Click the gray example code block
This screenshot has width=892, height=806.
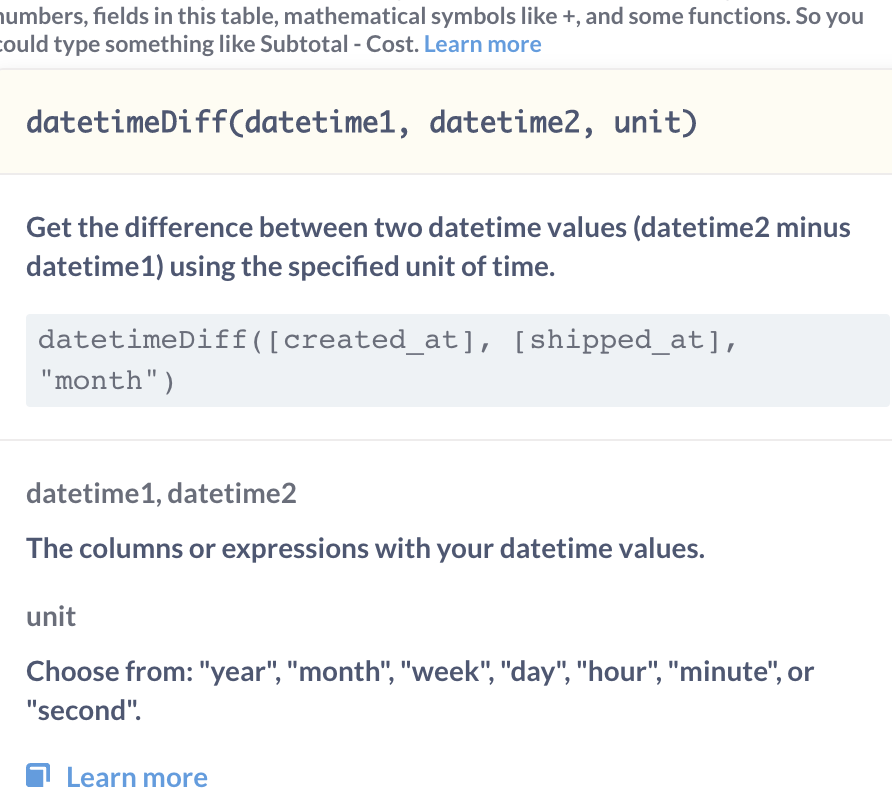click(457, 360)
